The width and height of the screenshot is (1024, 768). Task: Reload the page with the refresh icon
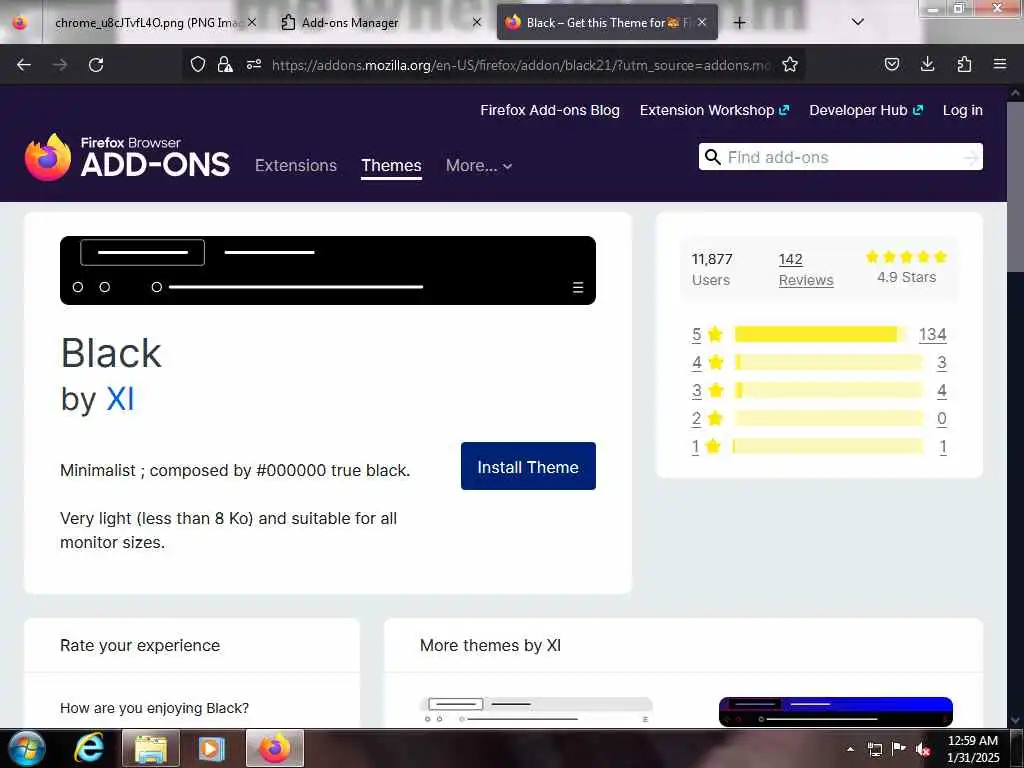(96, 65)
